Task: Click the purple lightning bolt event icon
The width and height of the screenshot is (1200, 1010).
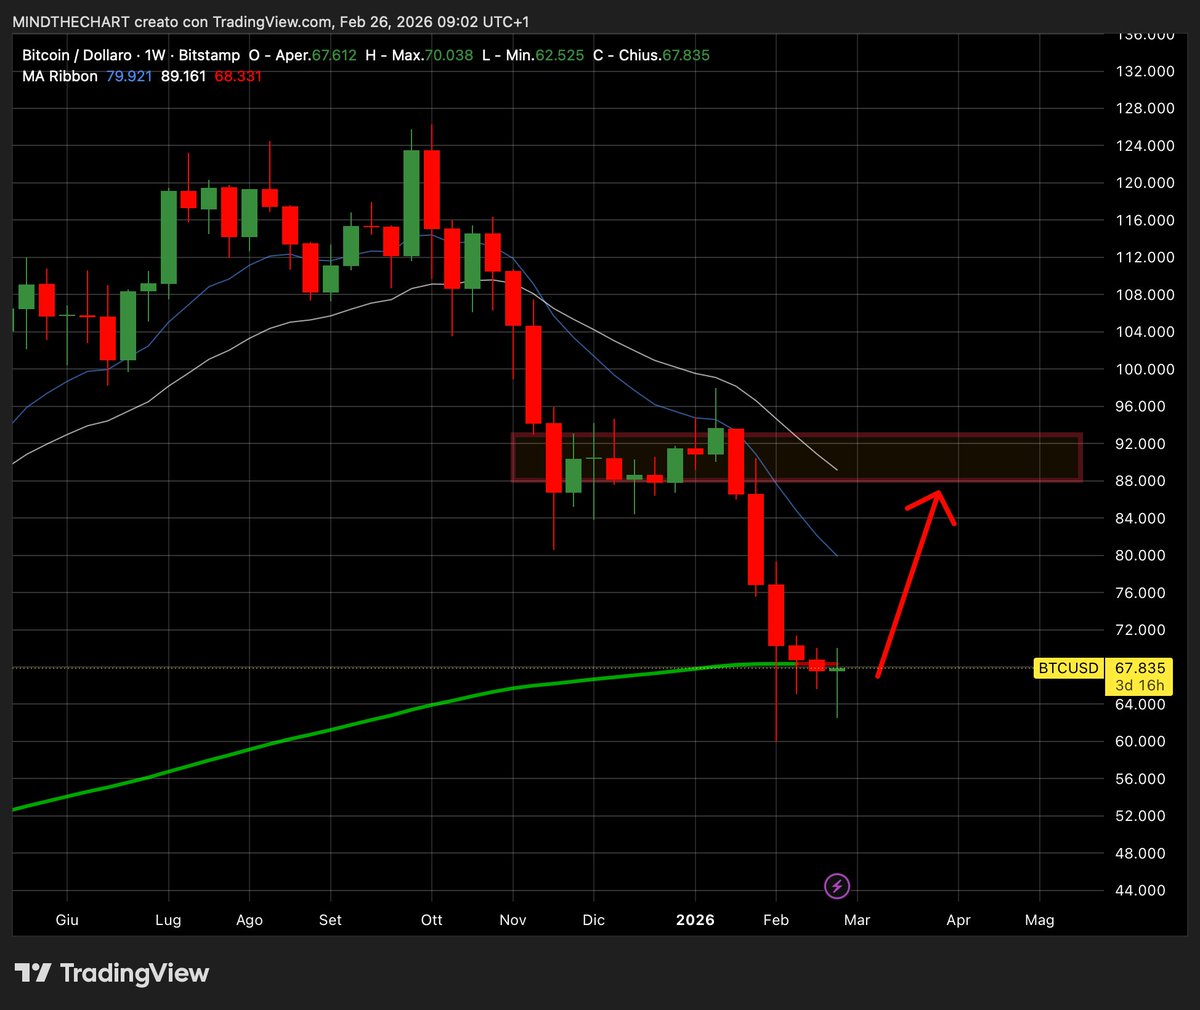Action: [x=837, y=886]
